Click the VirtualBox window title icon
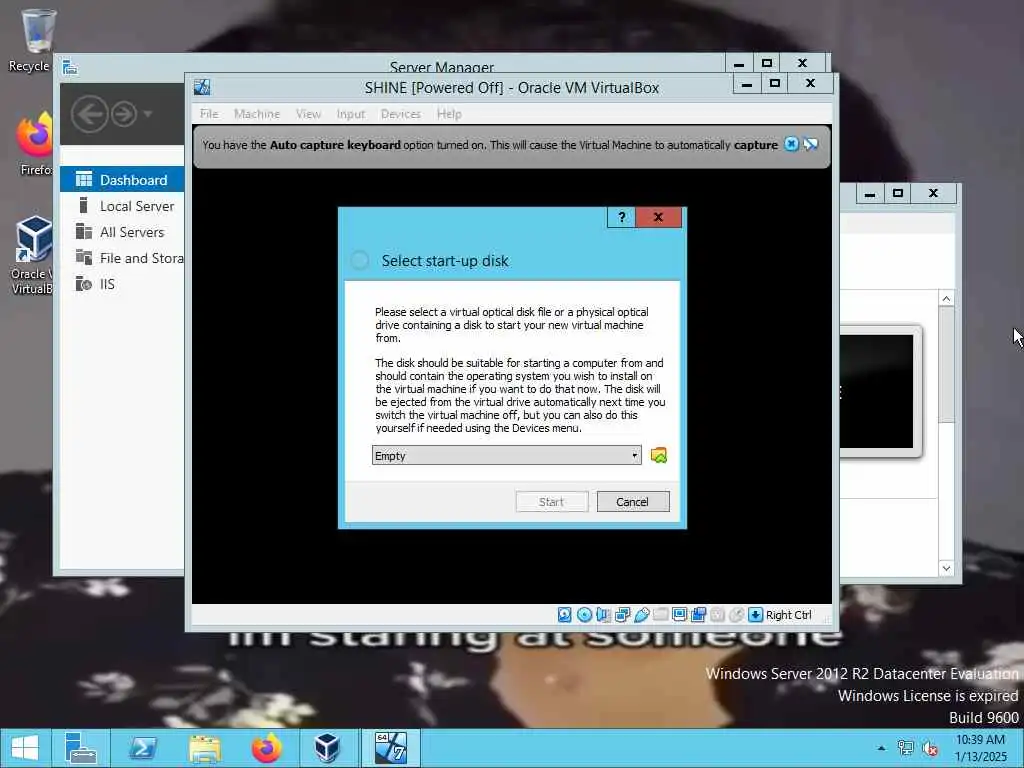 (x=202, y=87)
